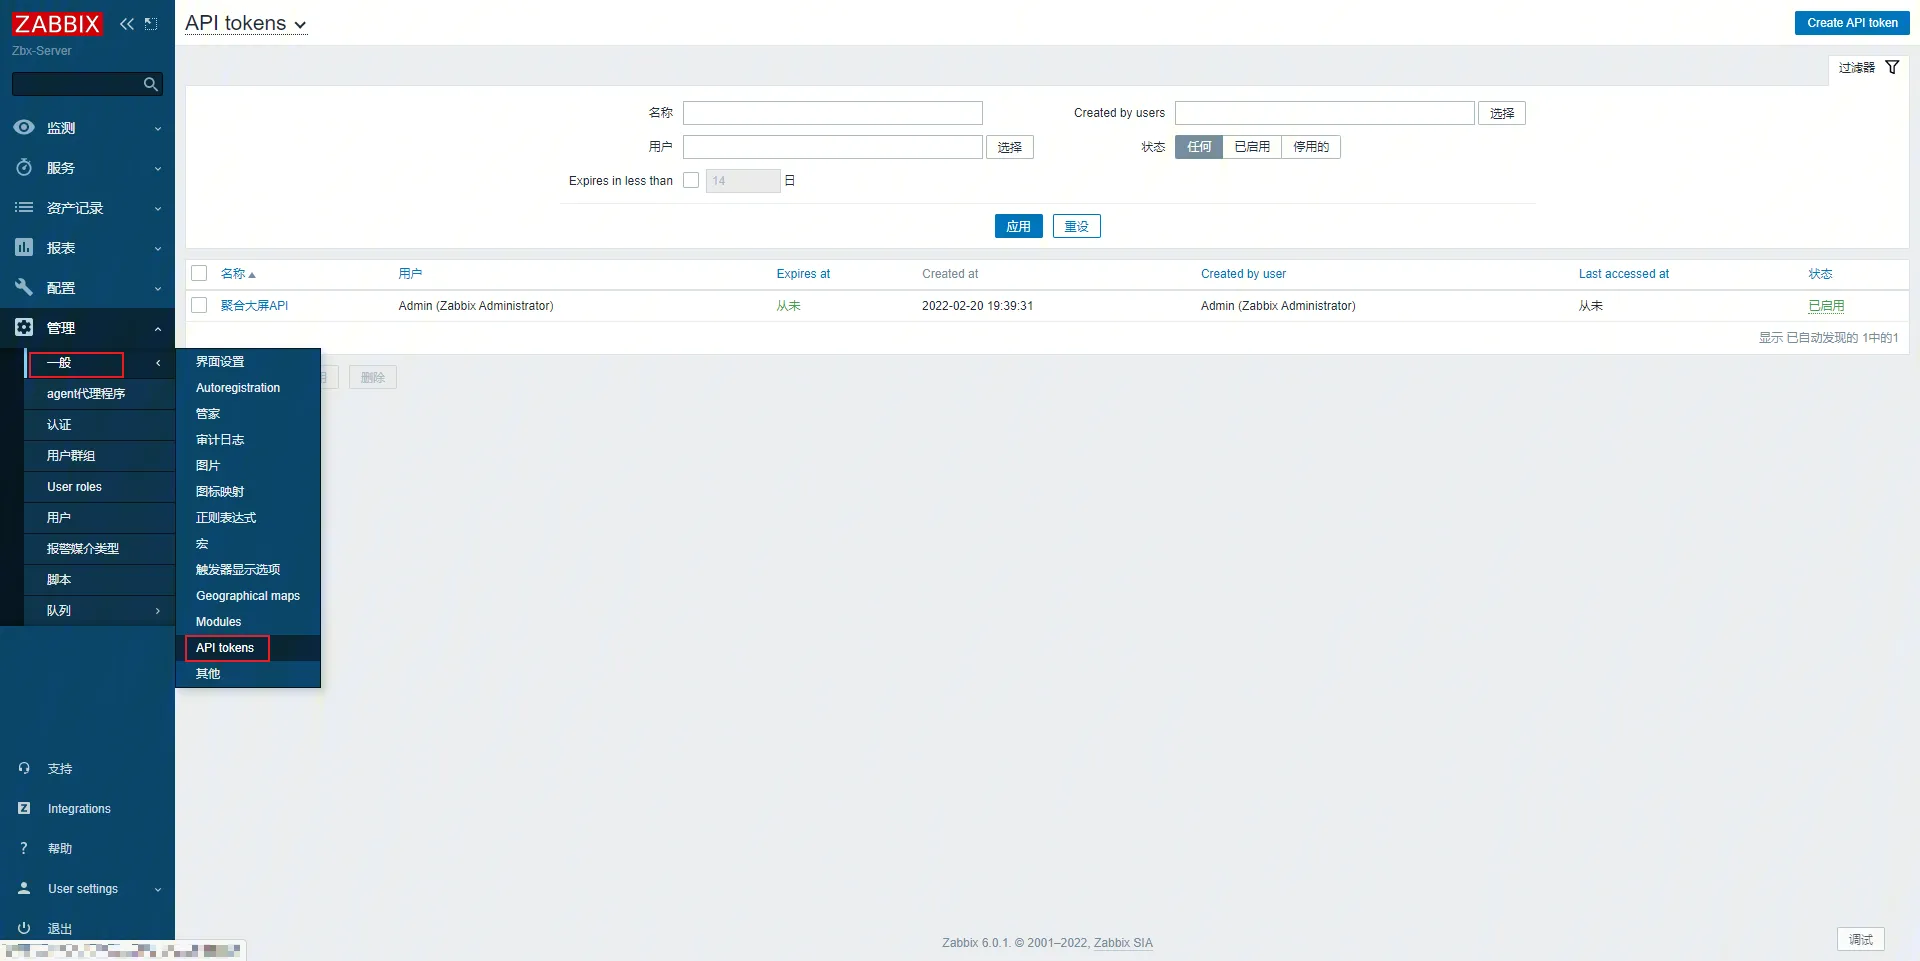Viewport: 1920px width, 961px height.
Task: Click the sidebar search magnifier icon
Action: point(151,85)
